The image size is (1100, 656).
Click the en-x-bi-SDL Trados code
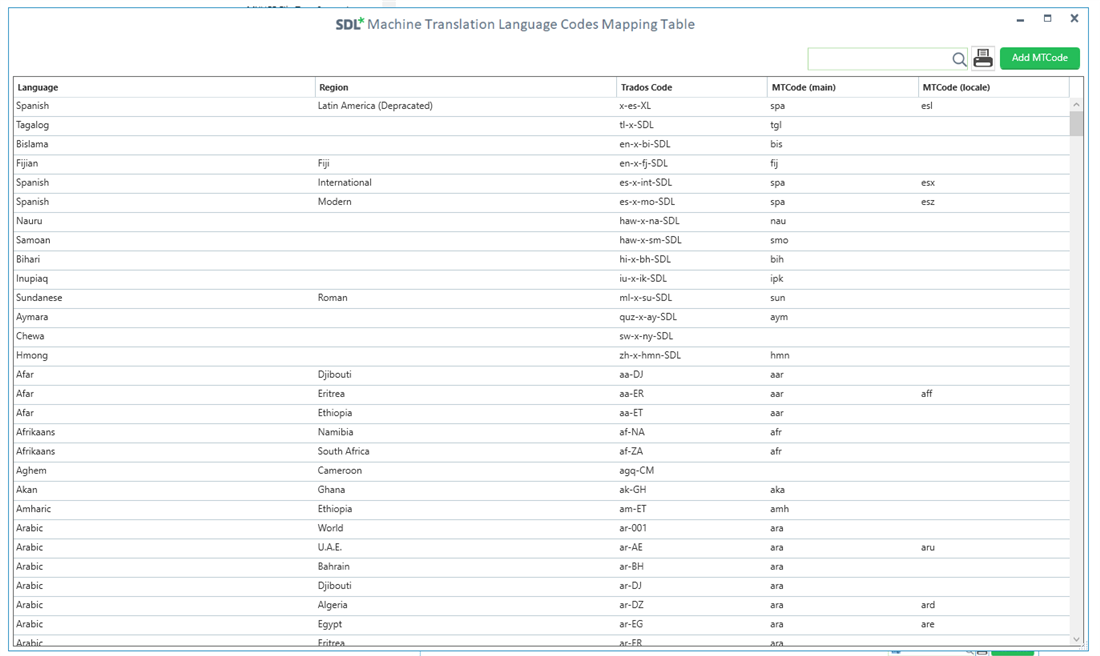[x=645, y=144]
